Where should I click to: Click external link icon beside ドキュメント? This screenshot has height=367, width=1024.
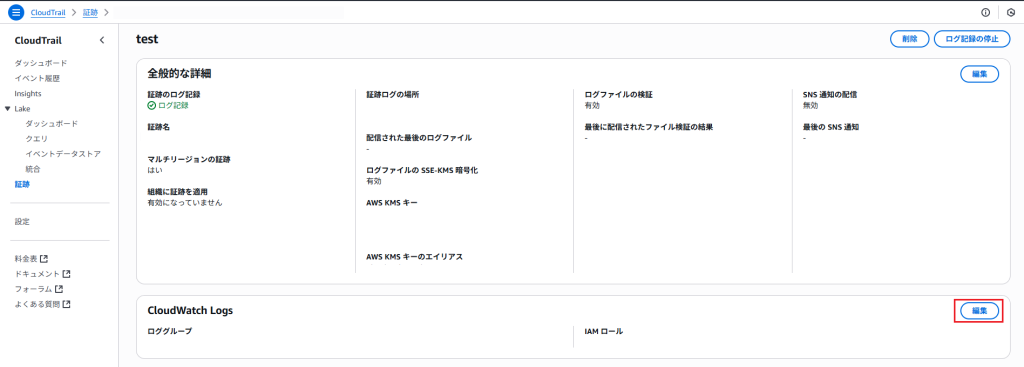tap(66, 274)
